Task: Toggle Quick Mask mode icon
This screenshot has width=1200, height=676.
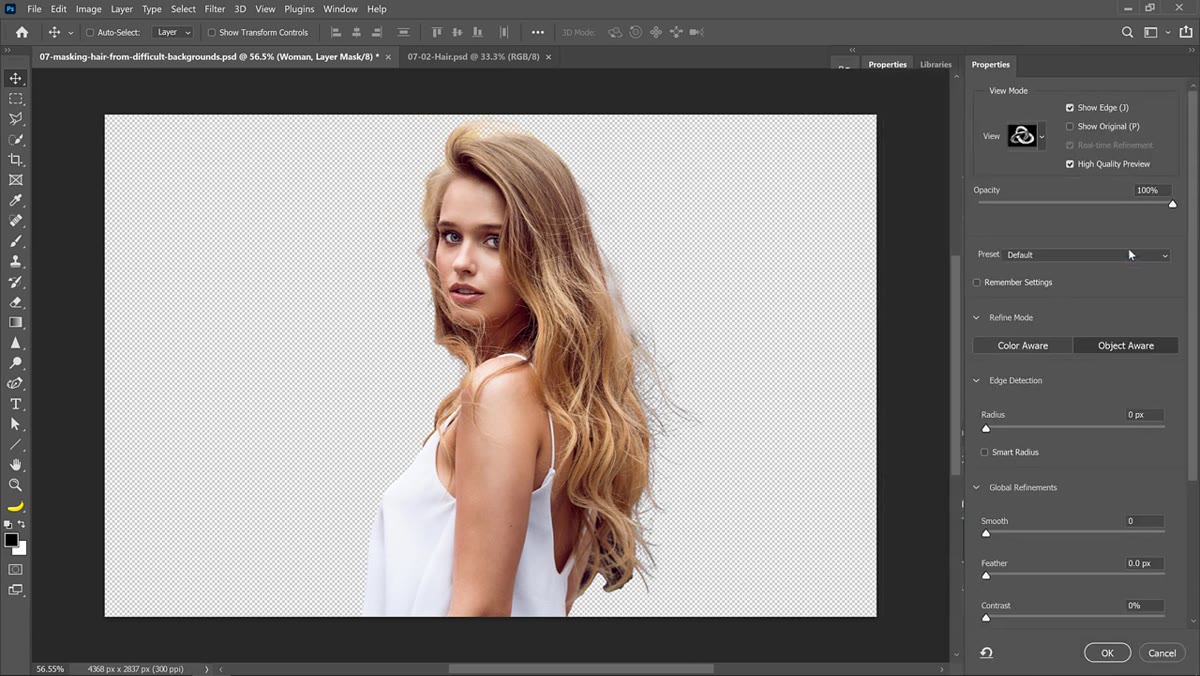Action: 15,569
